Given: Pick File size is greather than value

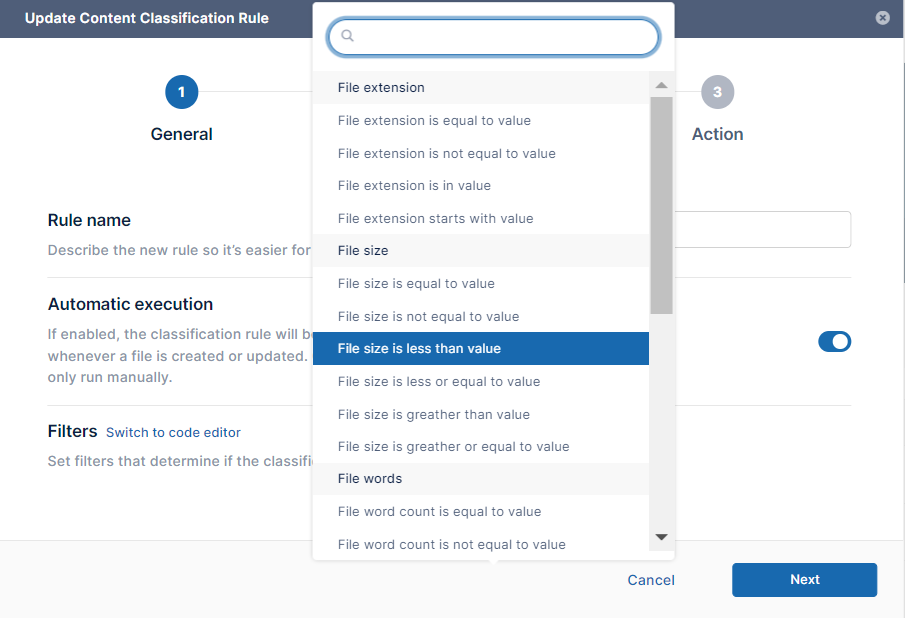Looking at the screenshot, I should tap(433, 415).
